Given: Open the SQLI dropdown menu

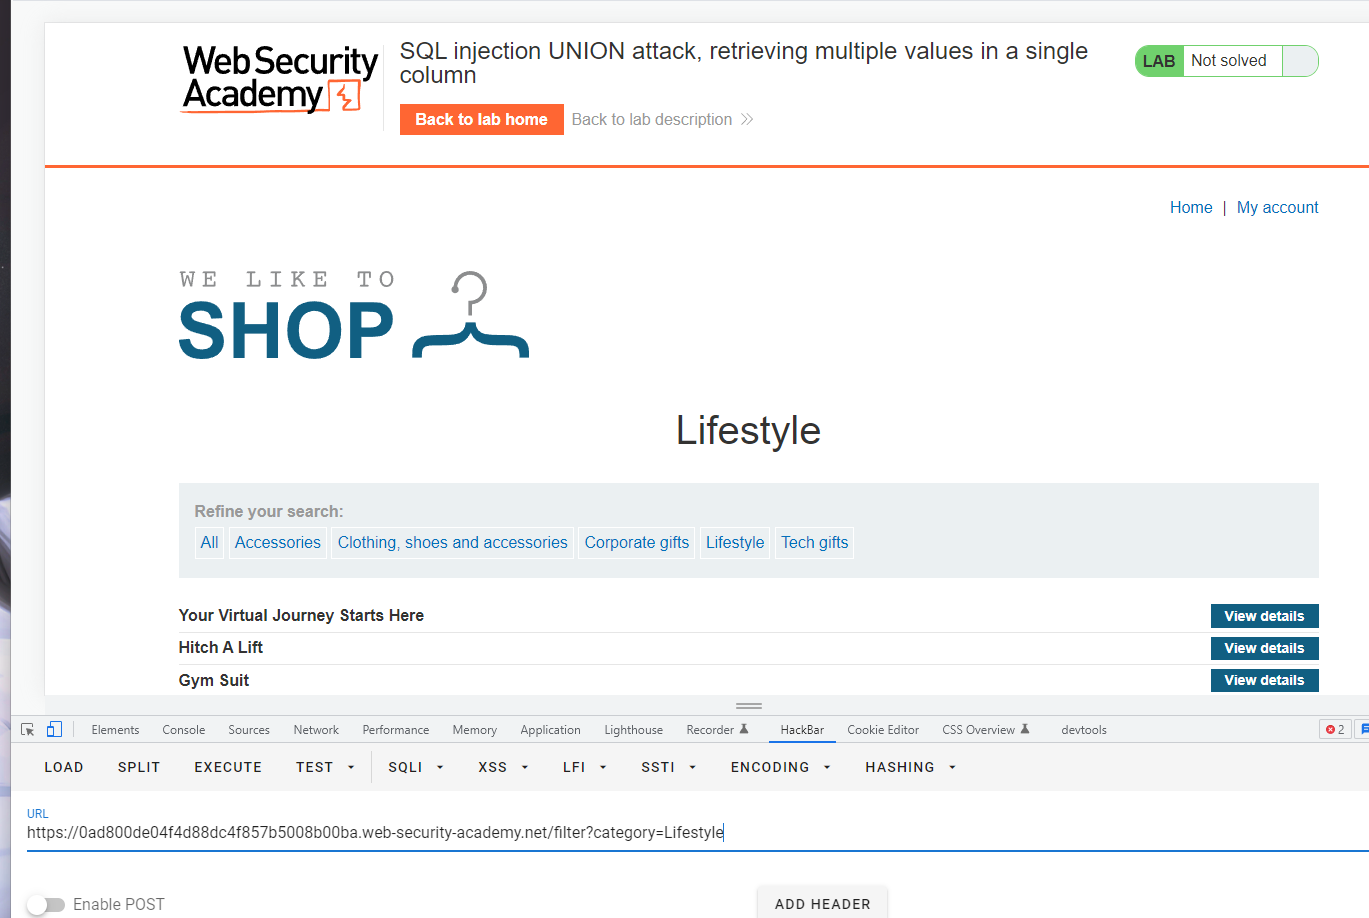Looking at the screenshot, I should [416, 767].
